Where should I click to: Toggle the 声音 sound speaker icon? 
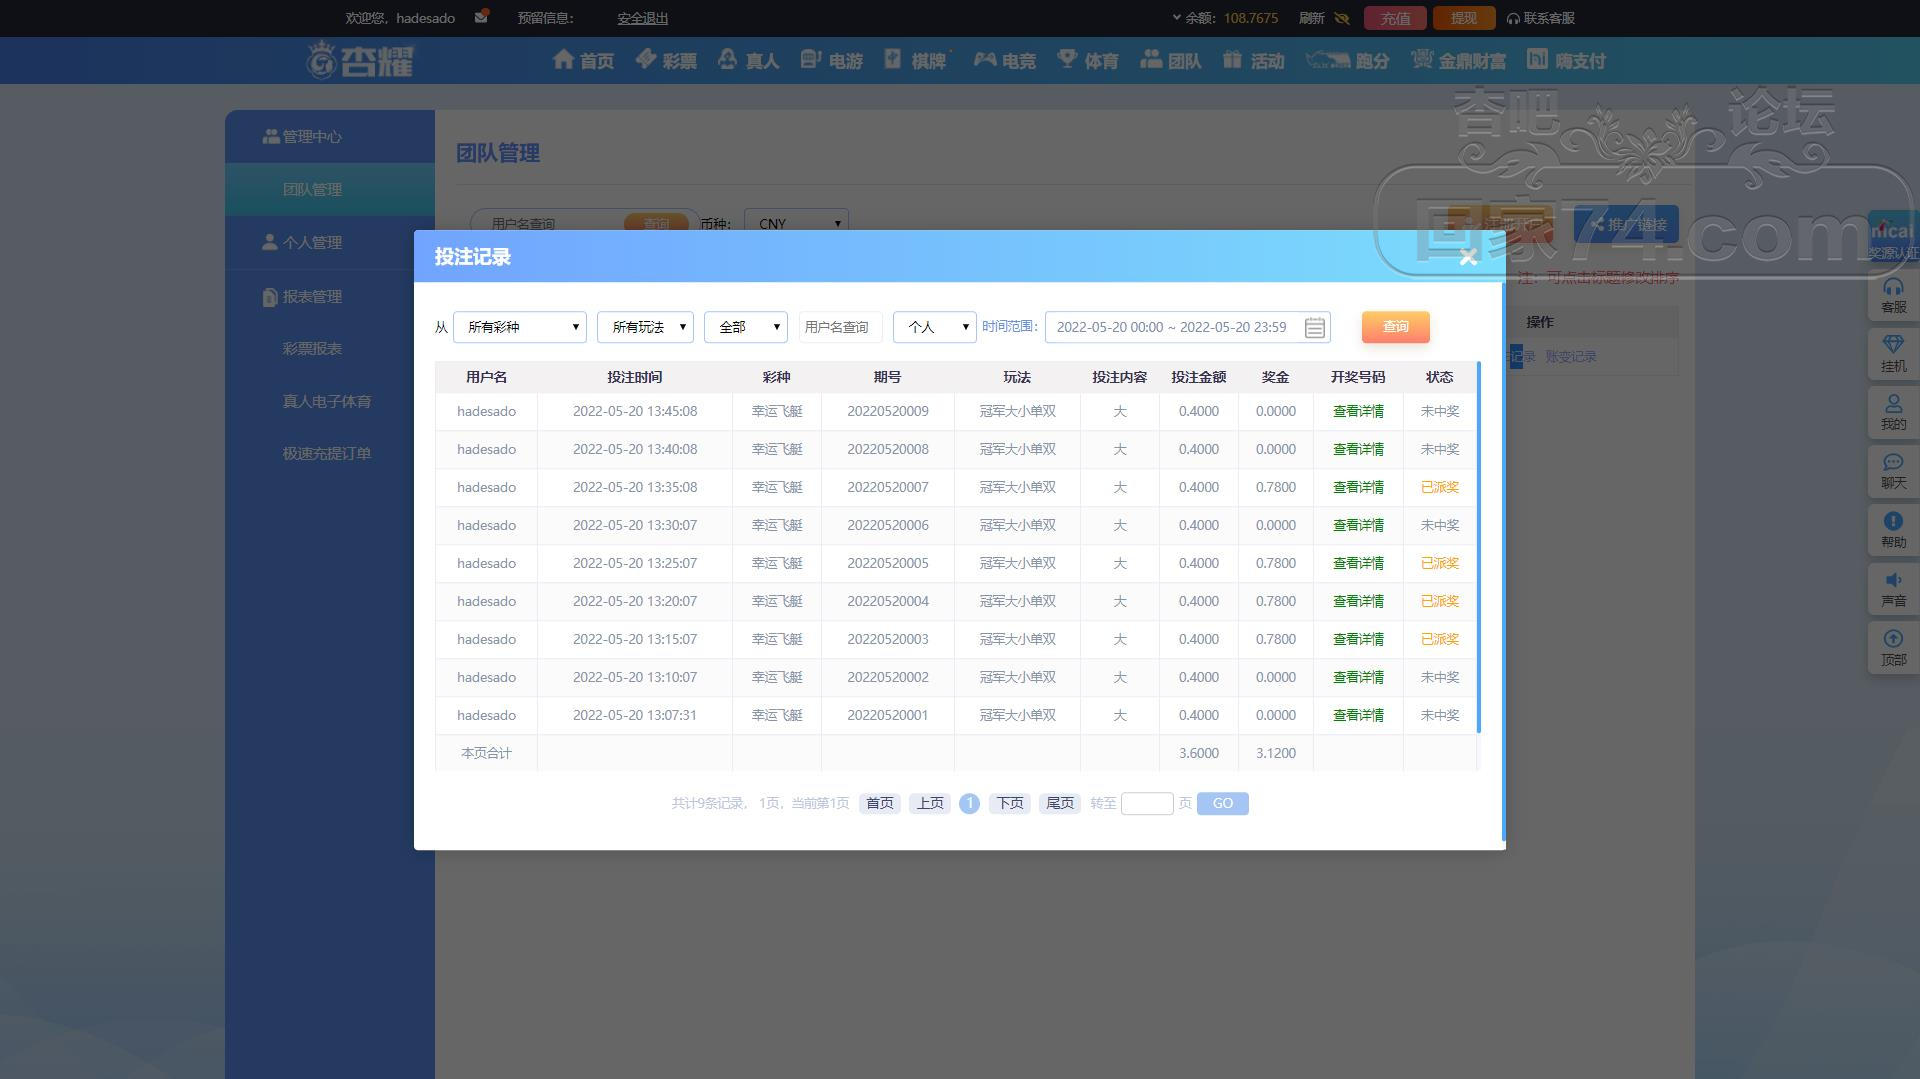click(1893, 588)
